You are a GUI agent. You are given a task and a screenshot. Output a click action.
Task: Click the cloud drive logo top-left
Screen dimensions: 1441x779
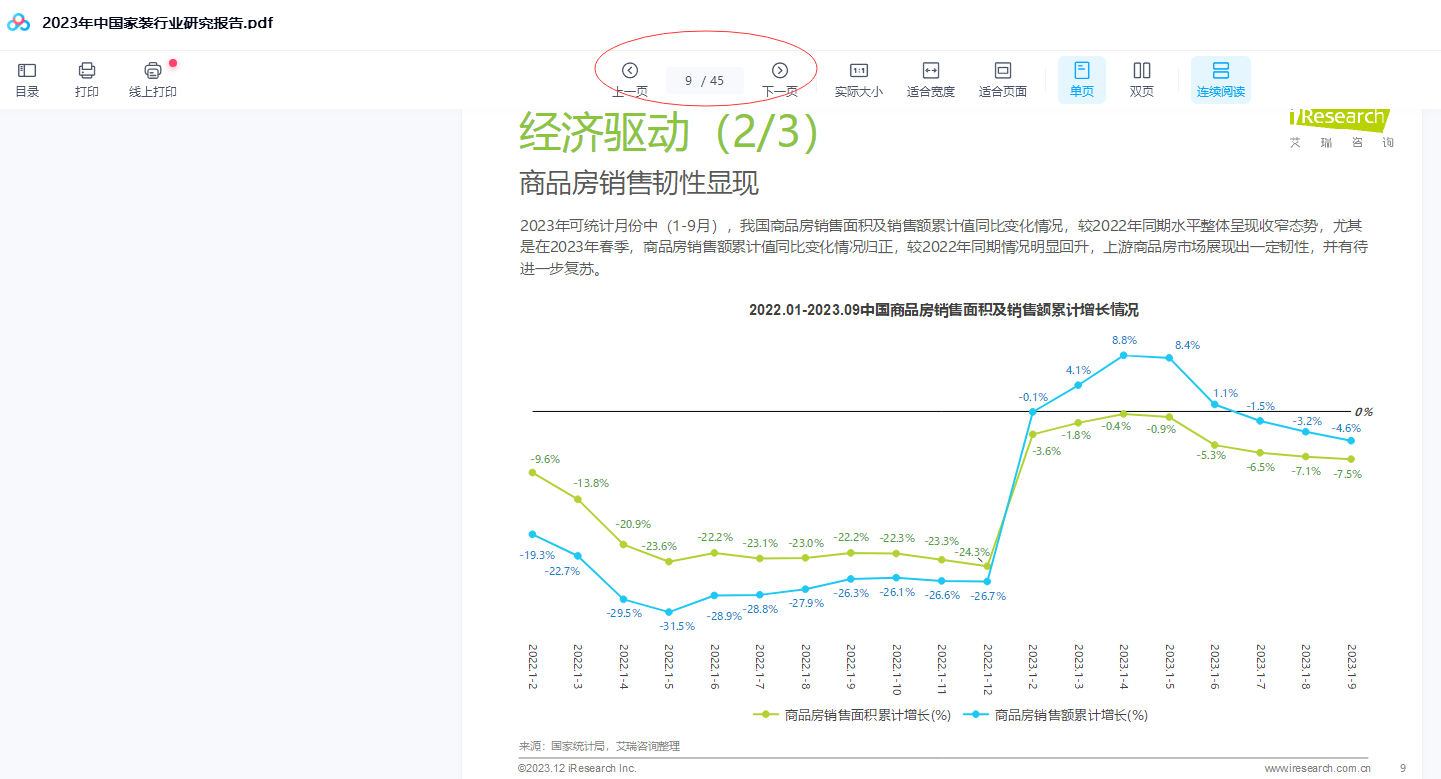tap(17, 20)
